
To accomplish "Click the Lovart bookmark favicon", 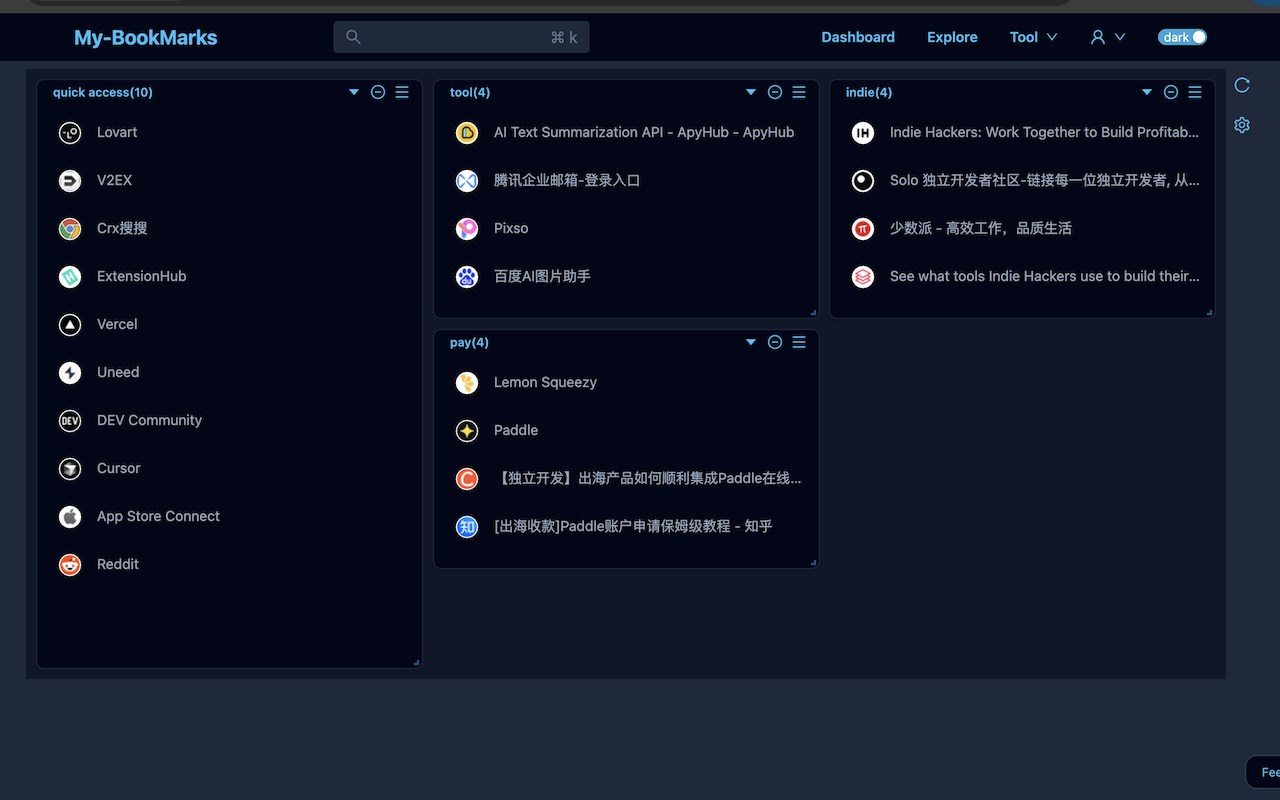I will 70,132.
